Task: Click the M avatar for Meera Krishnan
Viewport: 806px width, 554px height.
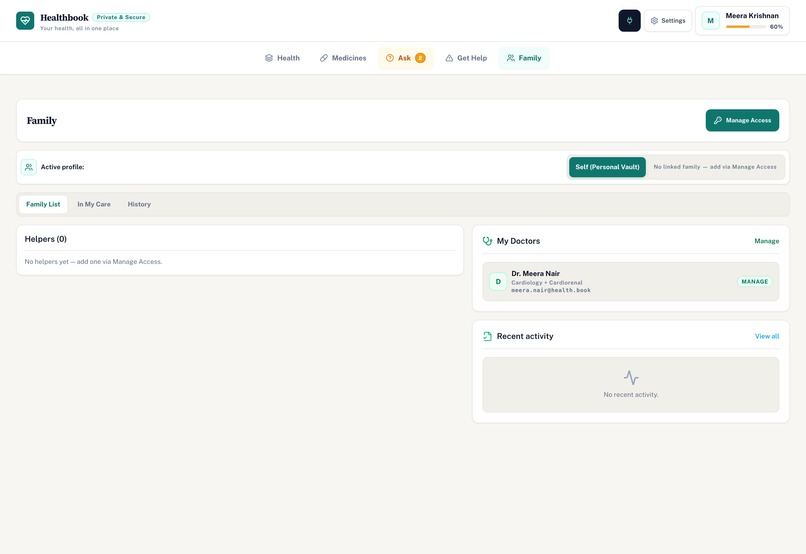Action: click(x=710, y=21)
